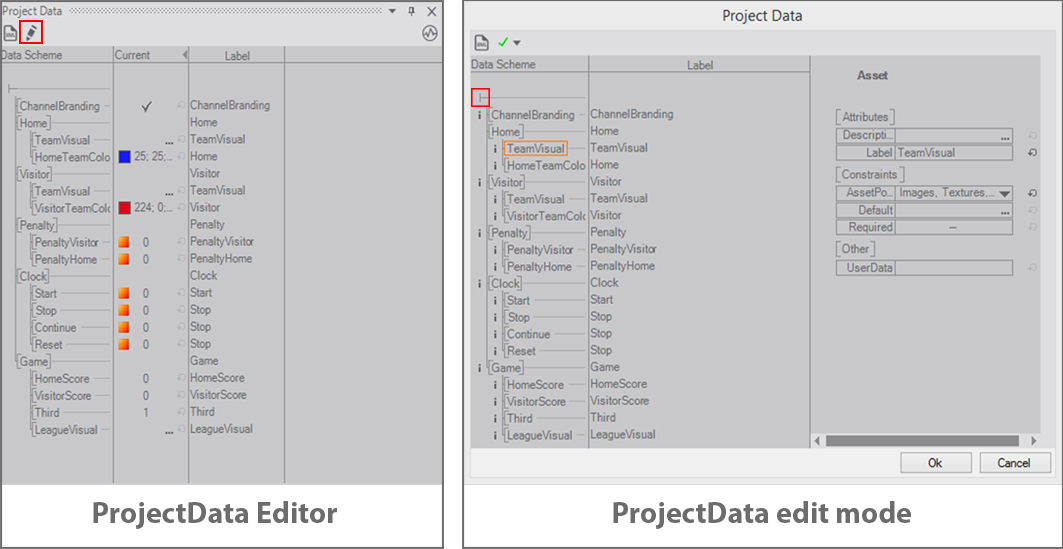
Task: Click the Label attribute text field
Action: click(x=953, y=153)
